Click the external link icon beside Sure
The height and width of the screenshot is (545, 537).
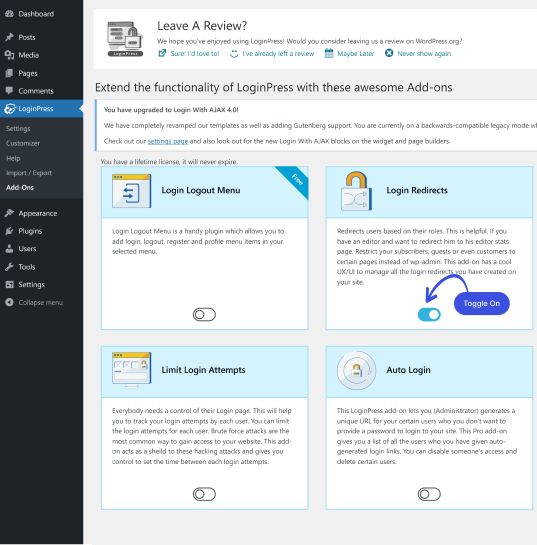[162, 53]
